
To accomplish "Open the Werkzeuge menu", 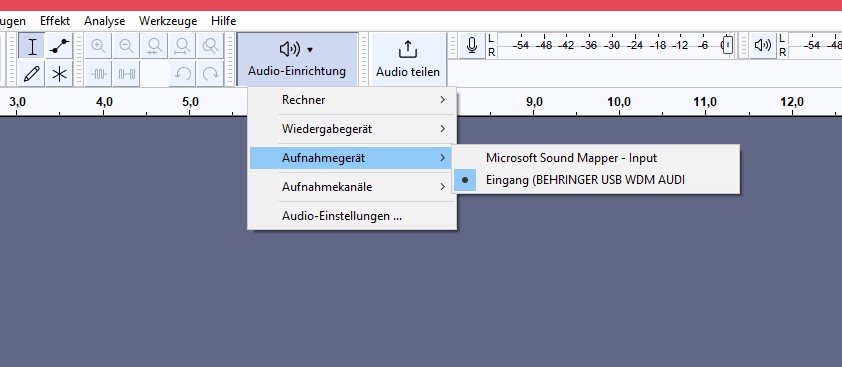I will click(x=168, y=21).
